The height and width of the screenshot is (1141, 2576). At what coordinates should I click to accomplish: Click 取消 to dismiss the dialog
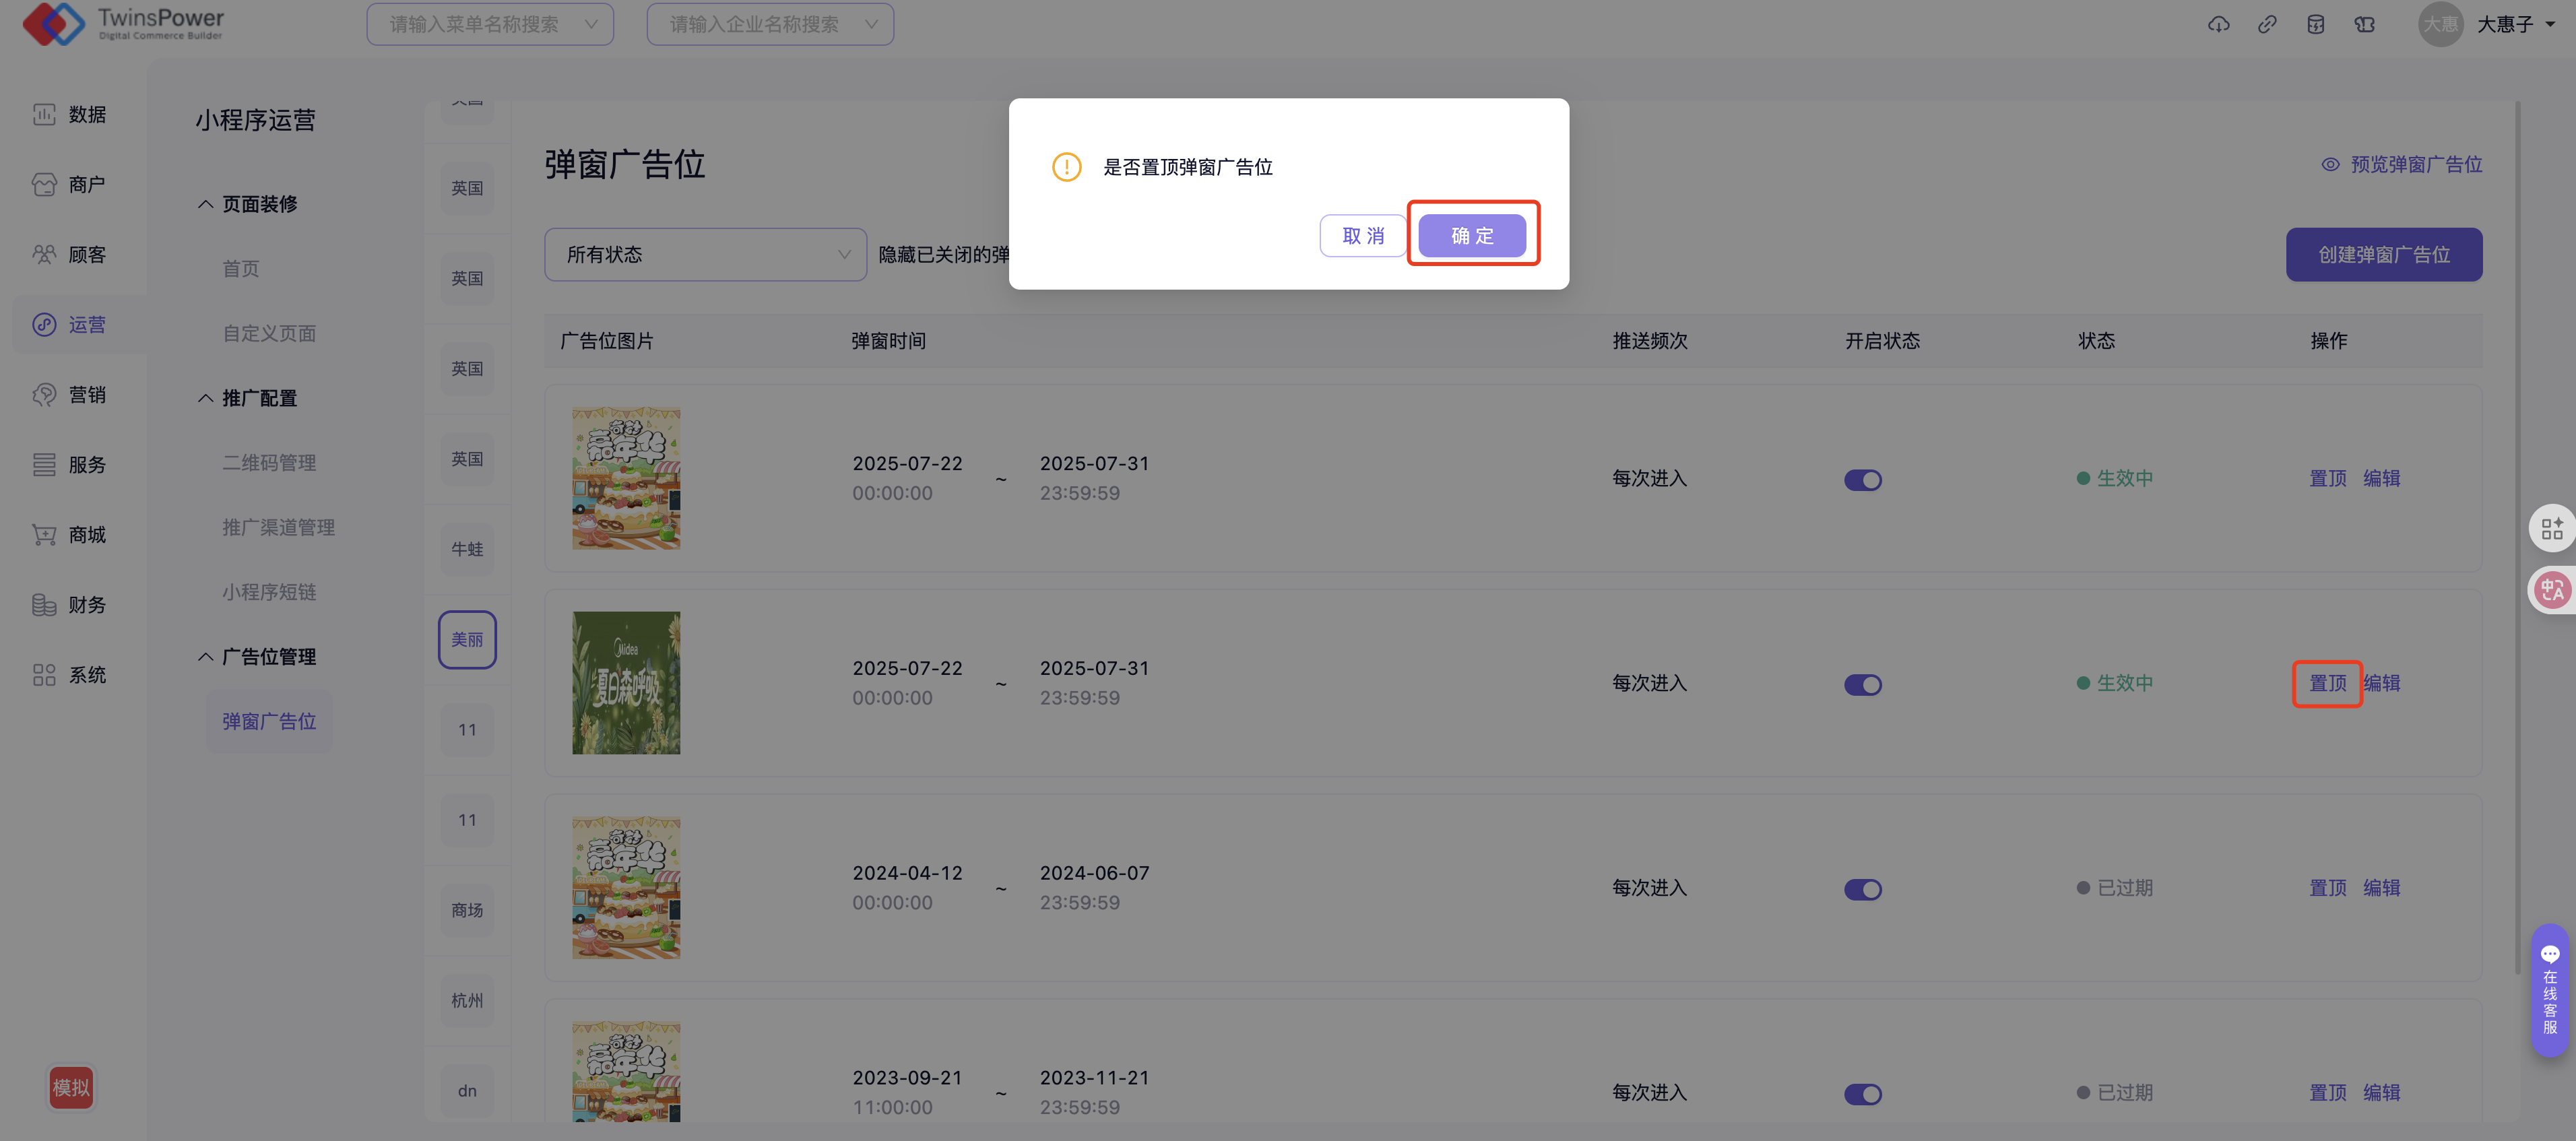(x=1362, y=236)
